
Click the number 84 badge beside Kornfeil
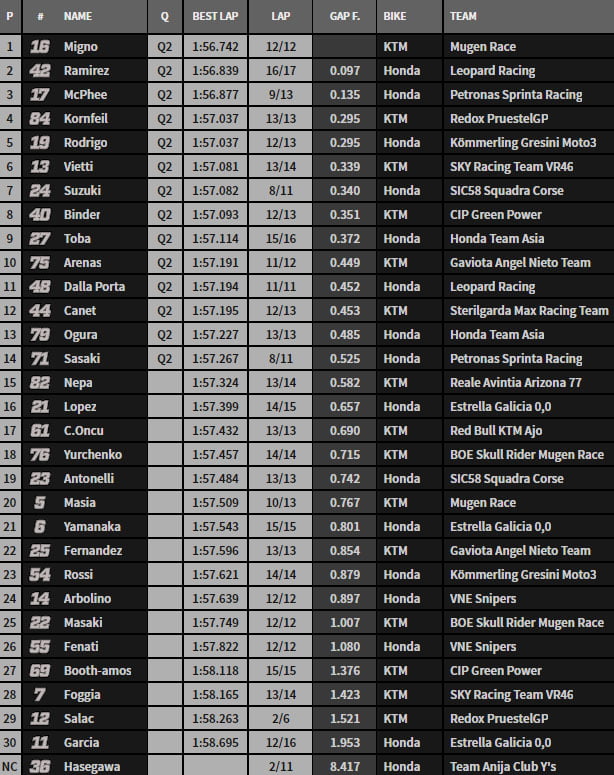tap(39, 119)
